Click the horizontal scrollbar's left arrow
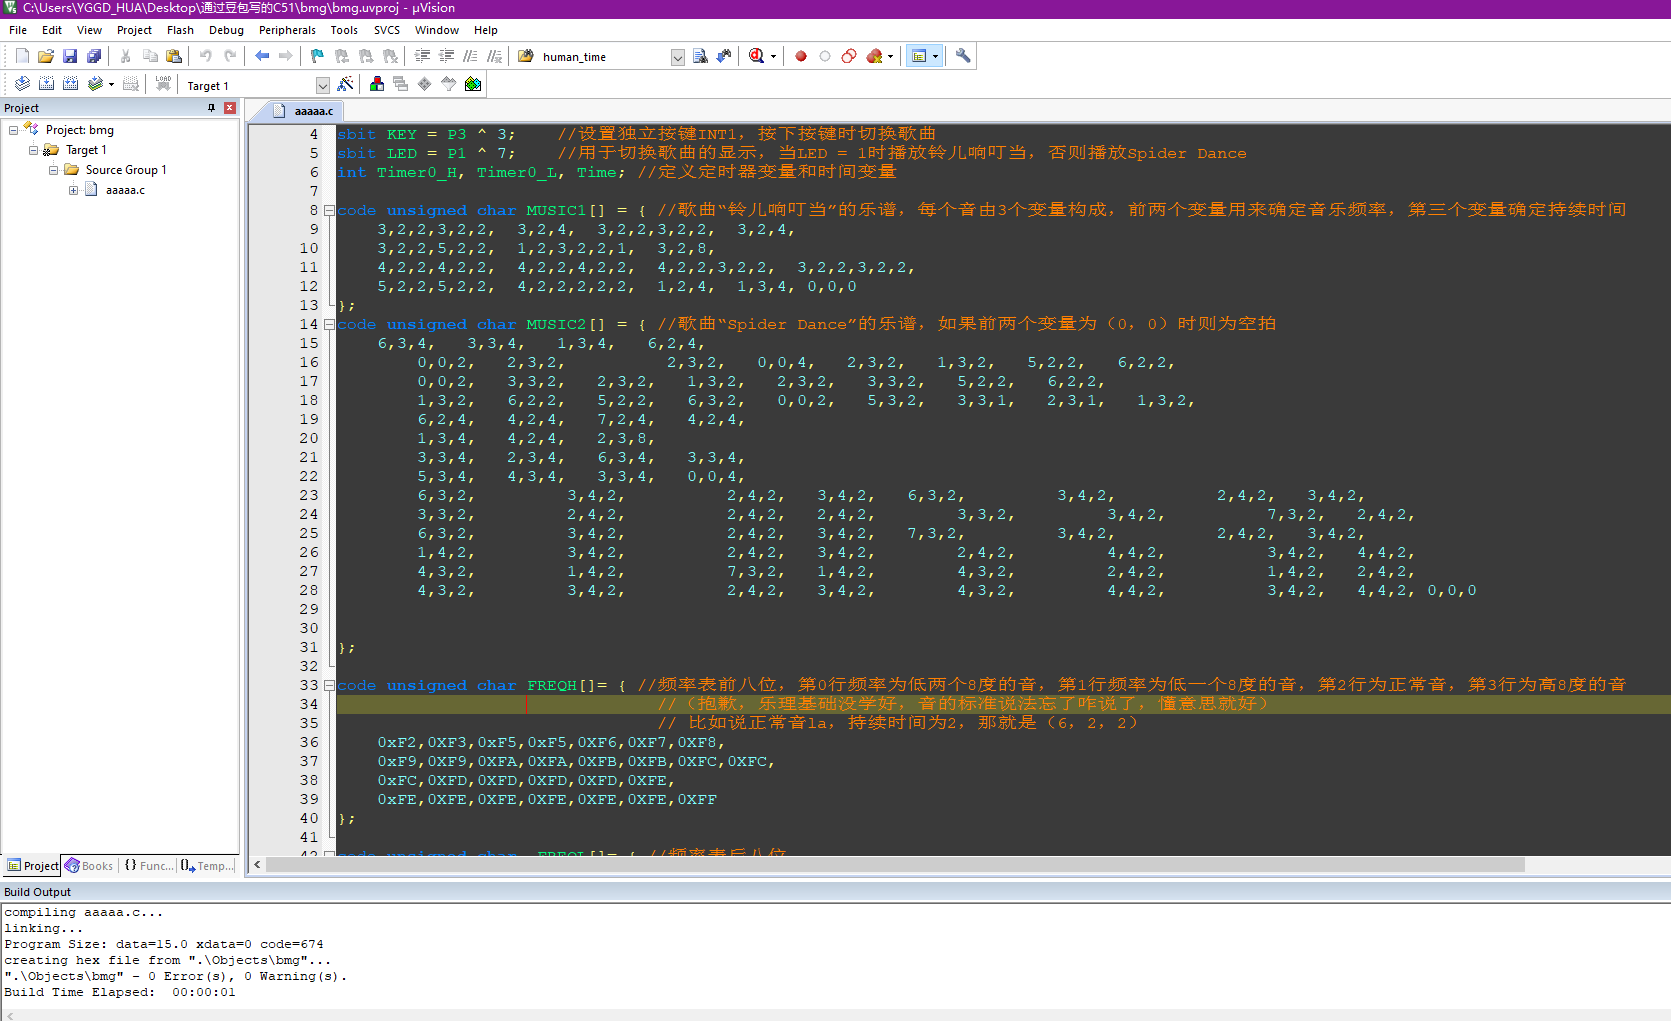 pos(257,864)
